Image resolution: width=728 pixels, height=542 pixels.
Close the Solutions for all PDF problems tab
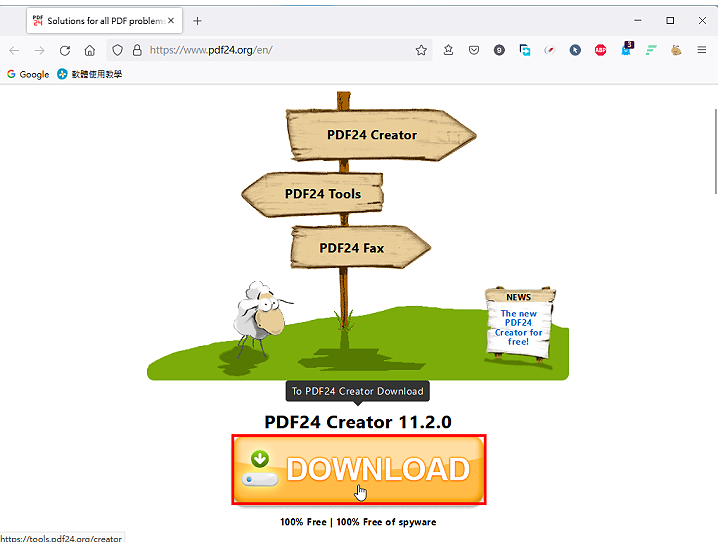[171, 20]
